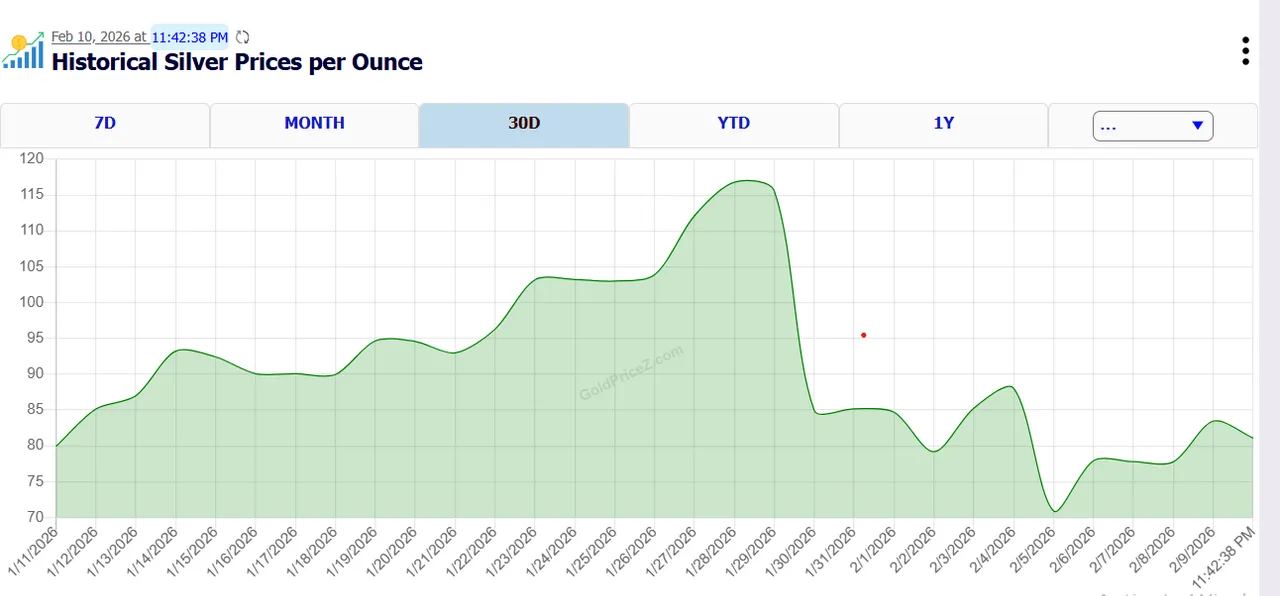This screenshot has height=596, width=1280.
Task: Switch to the 1Y tab
Action: [943, 124]
